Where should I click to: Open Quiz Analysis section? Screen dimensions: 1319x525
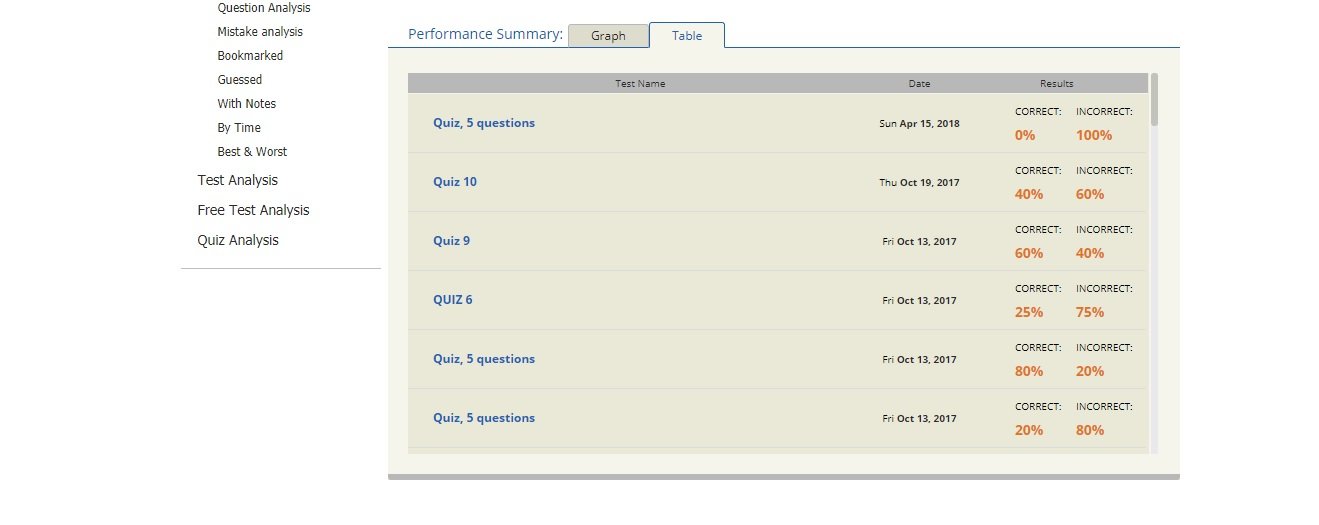(238, 240)
